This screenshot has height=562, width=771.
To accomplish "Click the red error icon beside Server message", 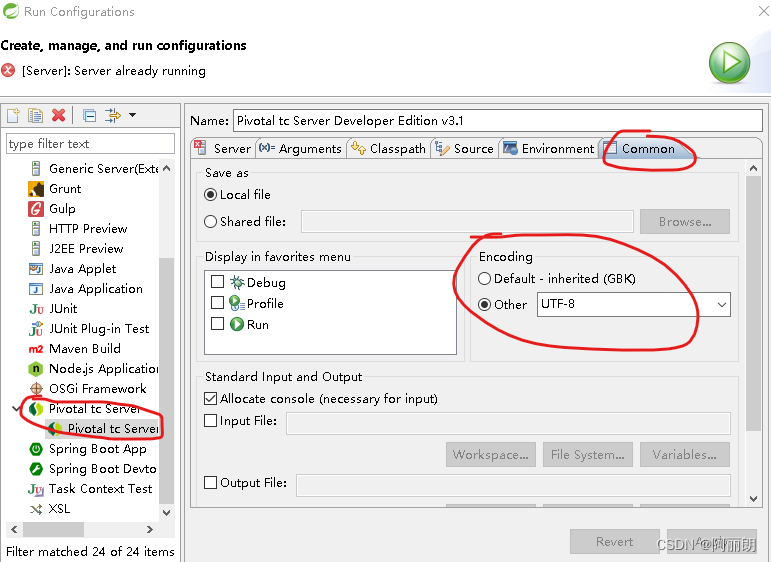I will (x=8, y=70).
